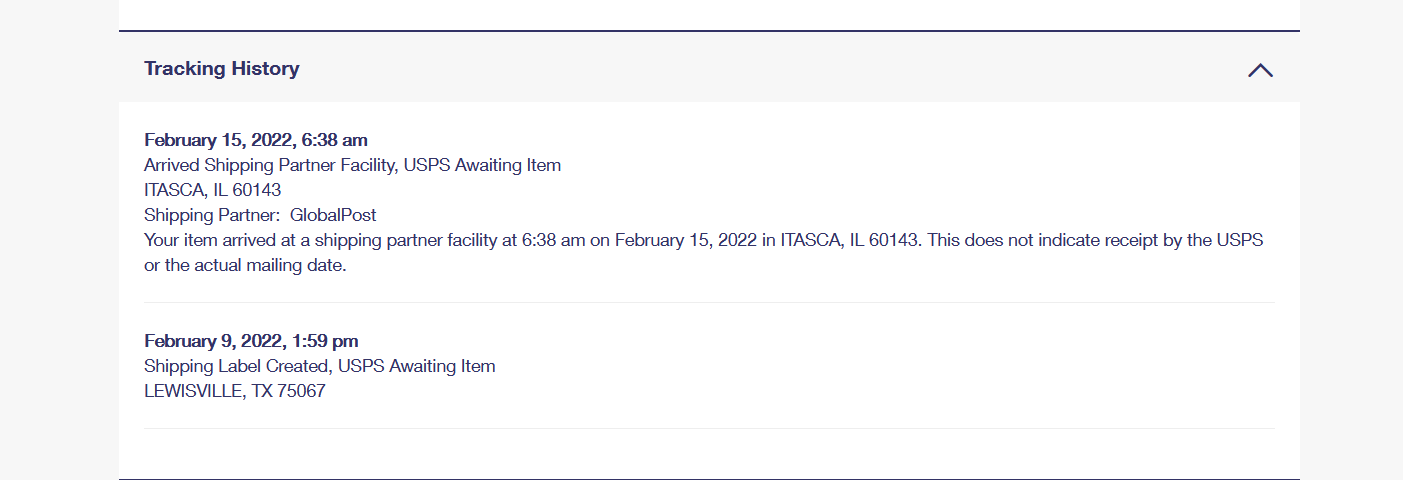Click the text 'or the actual mailing date'
This screenshot has height=480, width=1403.
coord(245,266)
